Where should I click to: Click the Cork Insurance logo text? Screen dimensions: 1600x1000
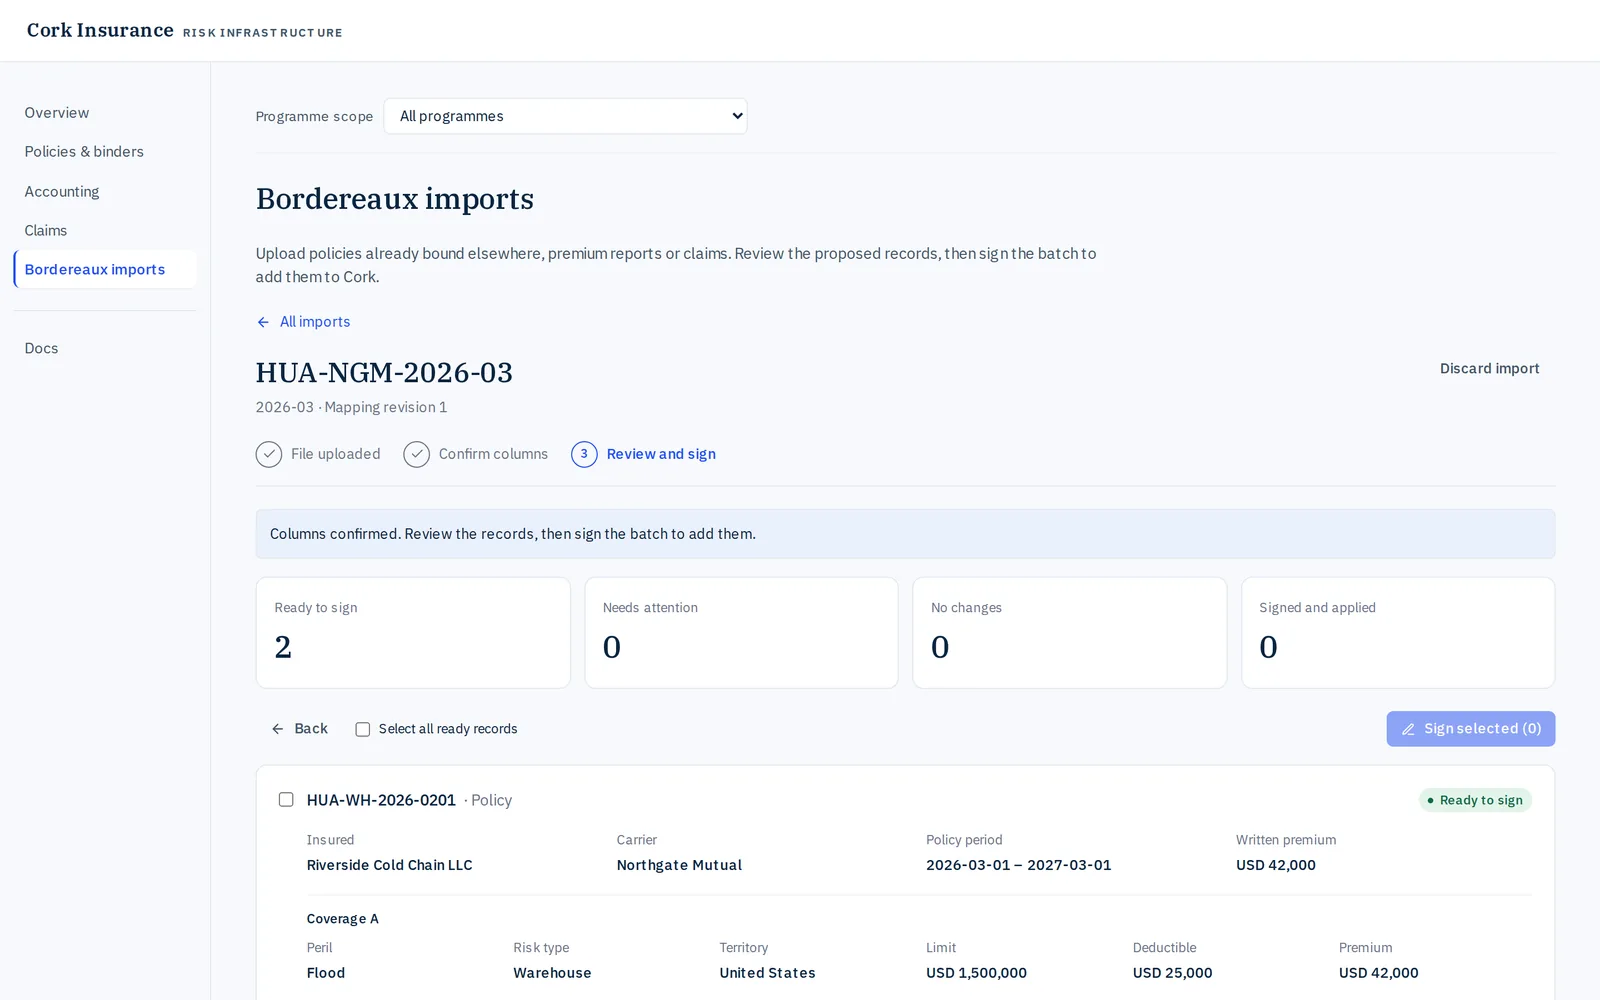click(100, 30)
